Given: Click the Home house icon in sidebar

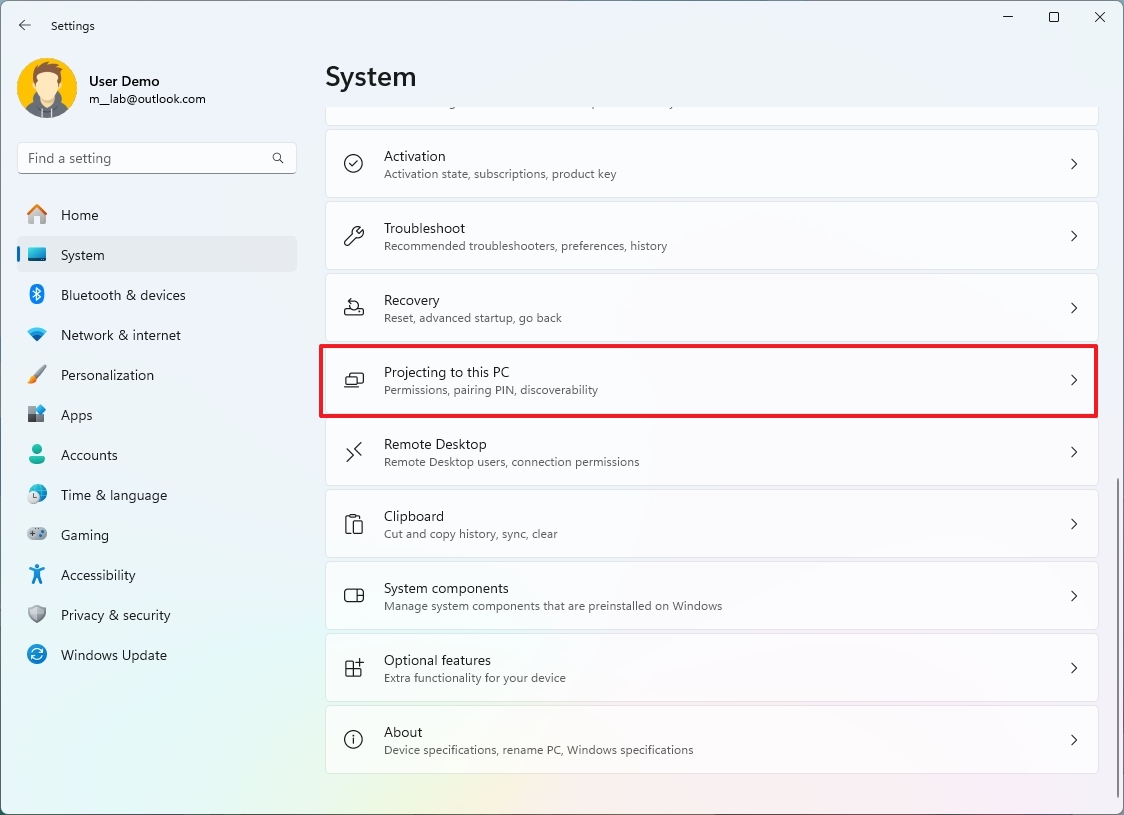Looking at the screenshot, I should click(x=37, y=214).
